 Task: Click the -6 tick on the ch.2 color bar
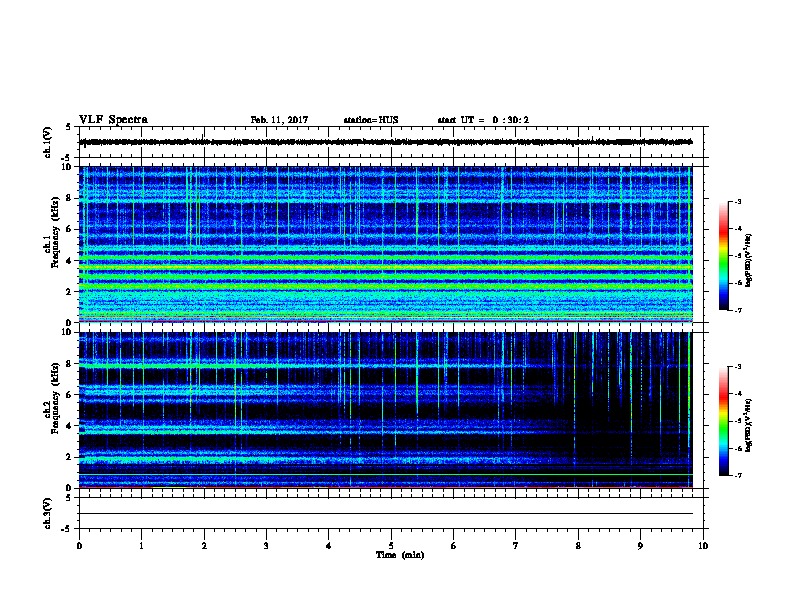pyautogui.click(x=737, y=448)
